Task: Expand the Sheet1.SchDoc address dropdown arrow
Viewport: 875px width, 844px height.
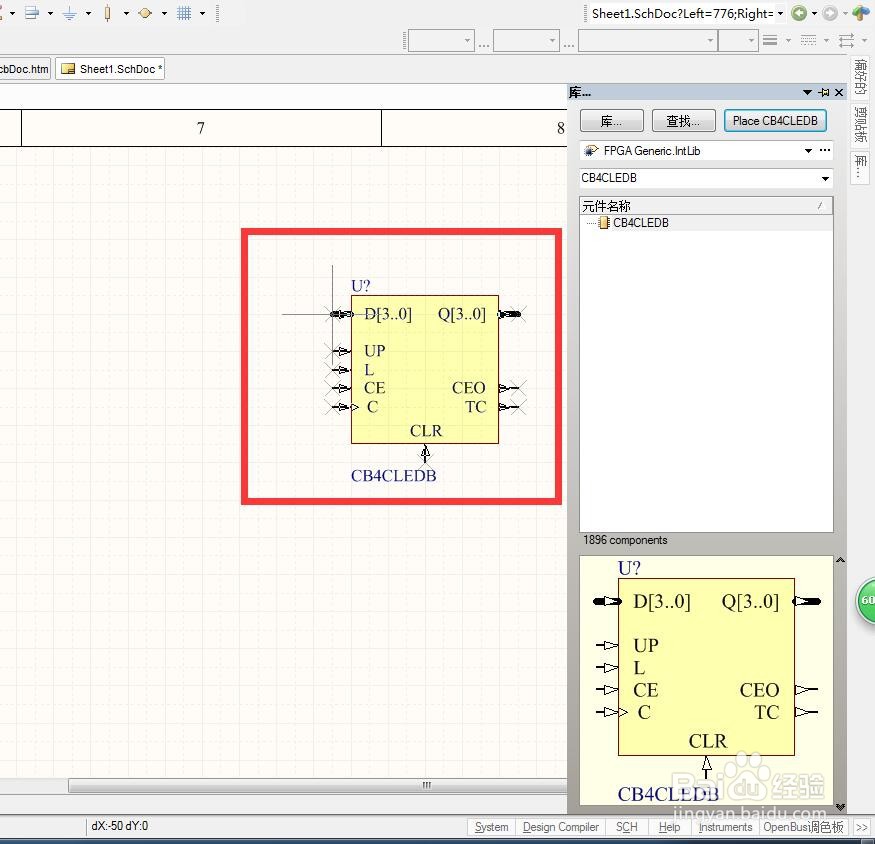Action: (781, 13)
